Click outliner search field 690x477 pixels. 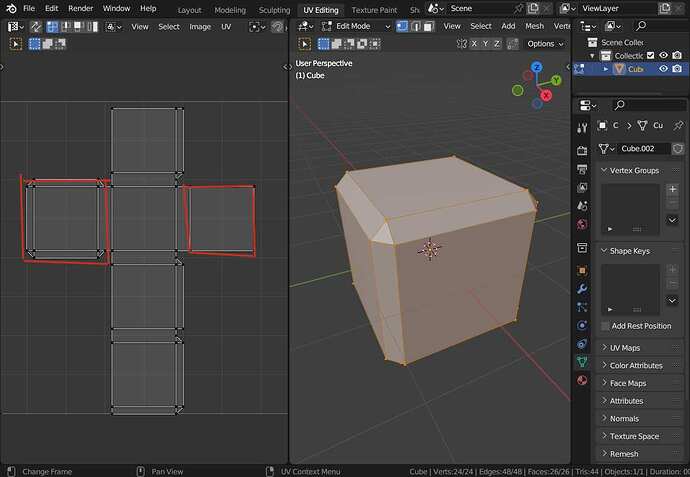(x=660, y=26)
